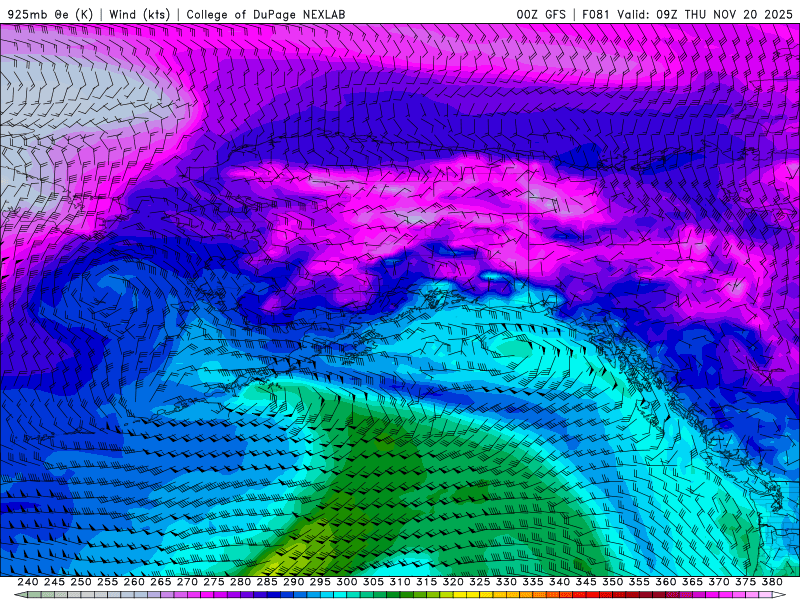This screenshot has height=600, width=800.
Task: Click the 240 value on the color scale
Action: coord(28,582)
